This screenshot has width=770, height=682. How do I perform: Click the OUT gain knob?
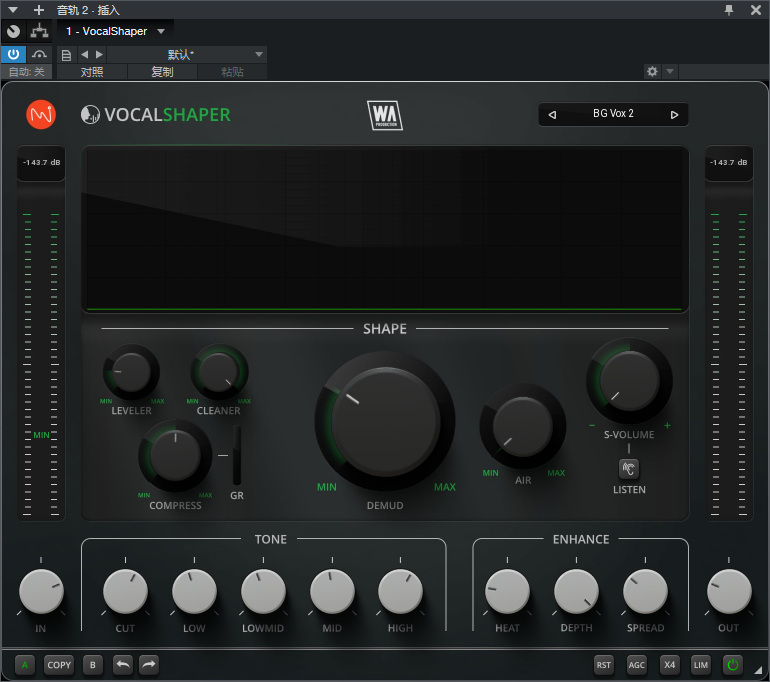(x=729, y=591)
